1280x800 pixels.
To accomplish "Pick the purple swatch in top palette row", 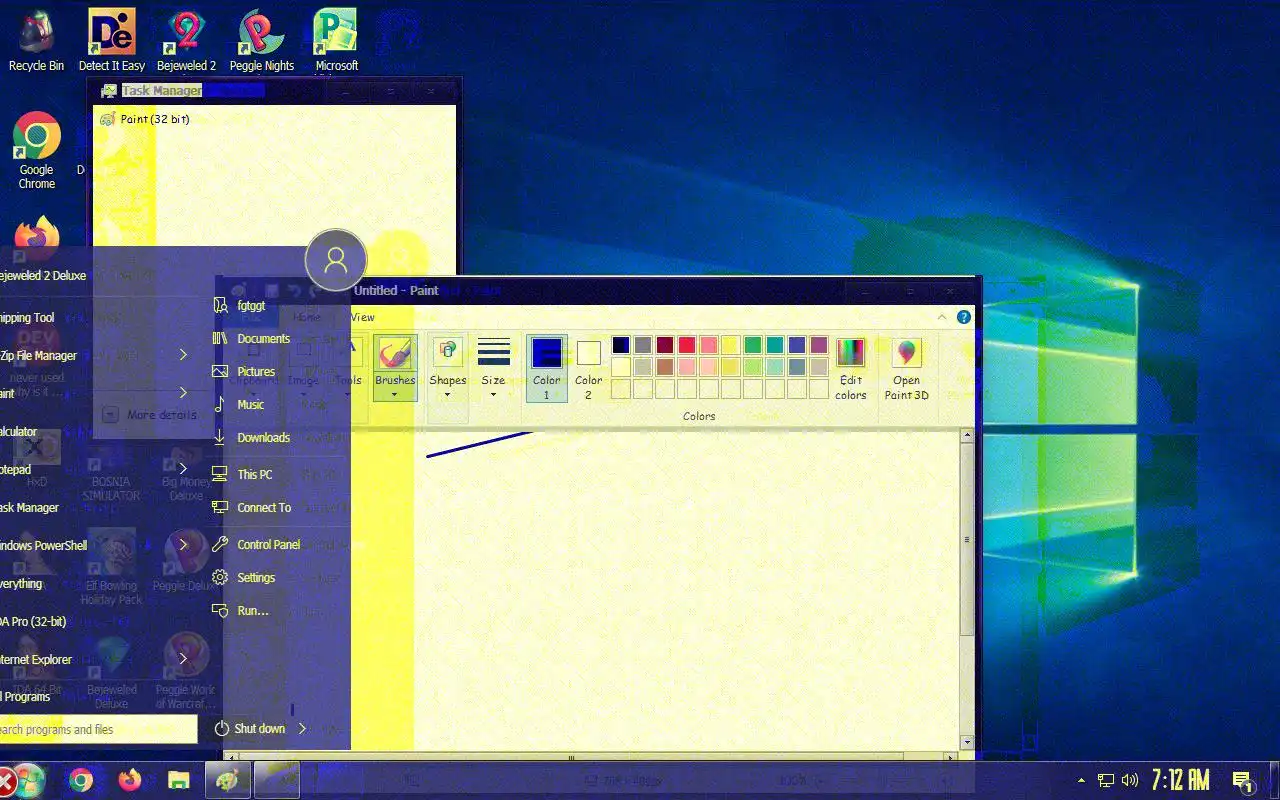I will (819, 345).
